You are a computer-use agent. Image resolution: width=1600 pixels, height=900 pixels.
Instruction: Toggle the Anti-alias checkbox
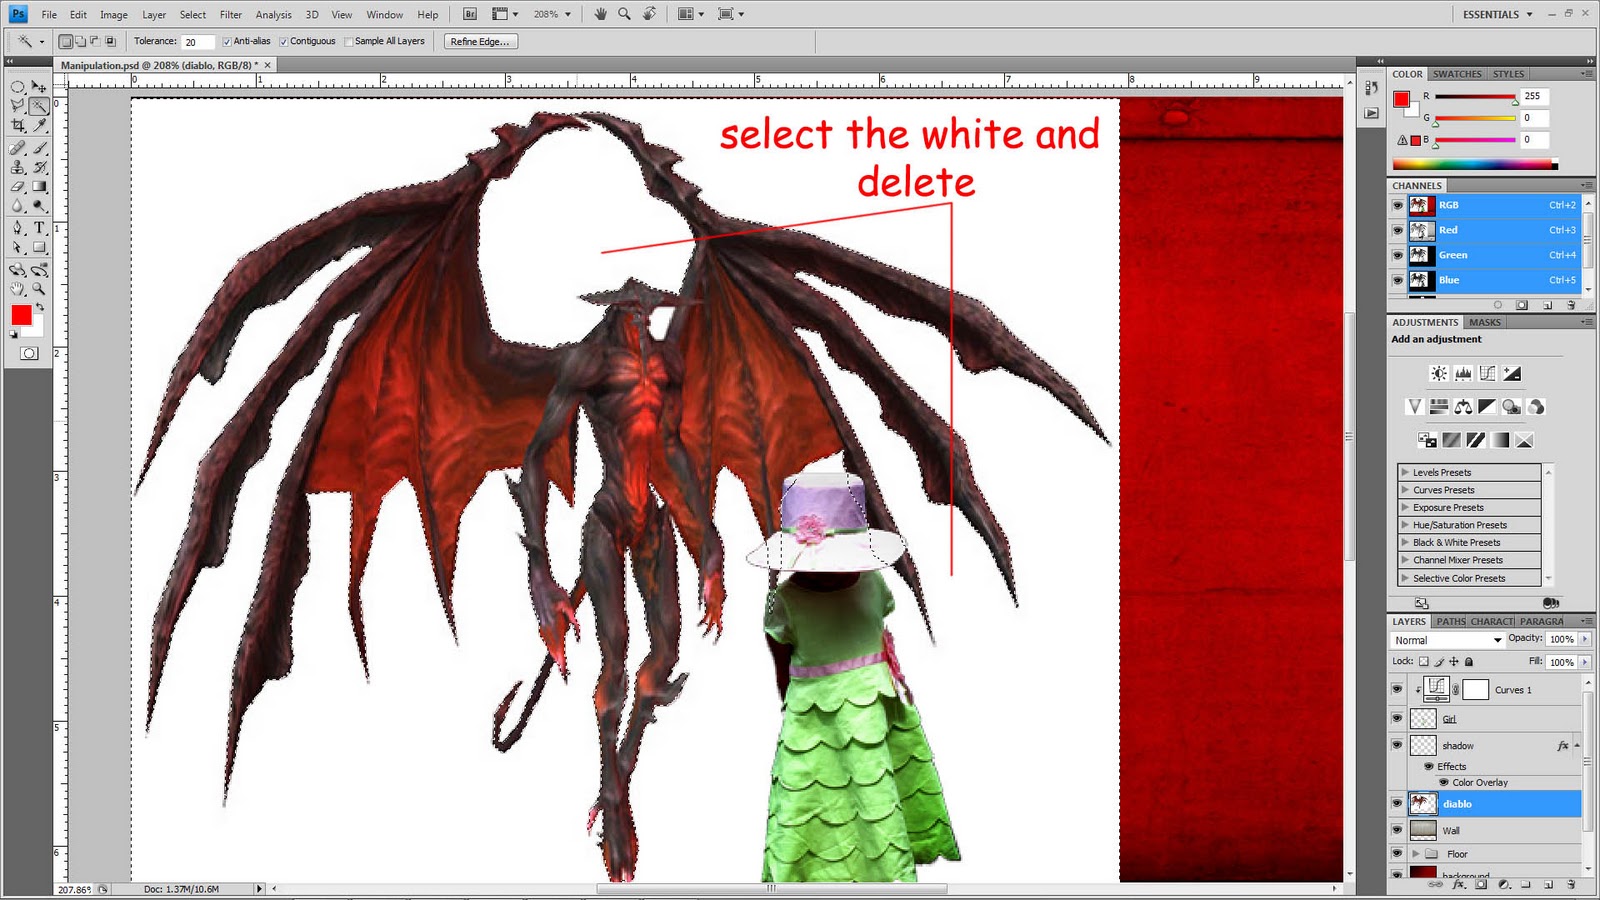point(227,42)
